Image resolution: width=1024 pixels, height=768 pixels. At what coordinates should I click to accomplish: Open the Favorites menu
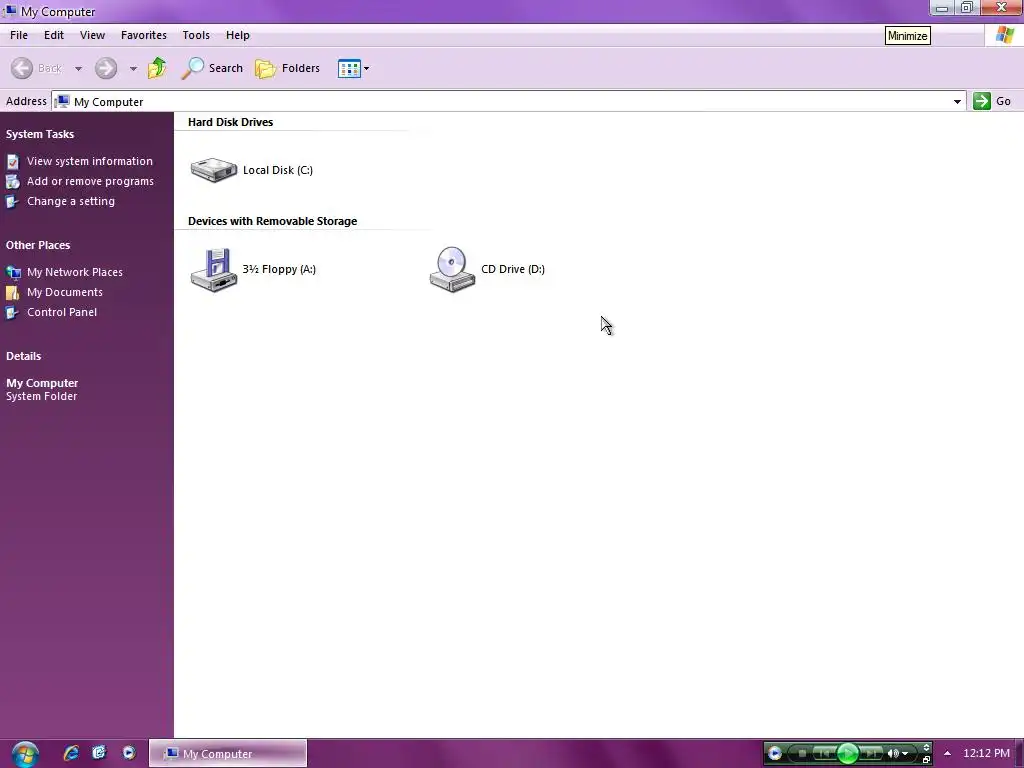(144, 35)
